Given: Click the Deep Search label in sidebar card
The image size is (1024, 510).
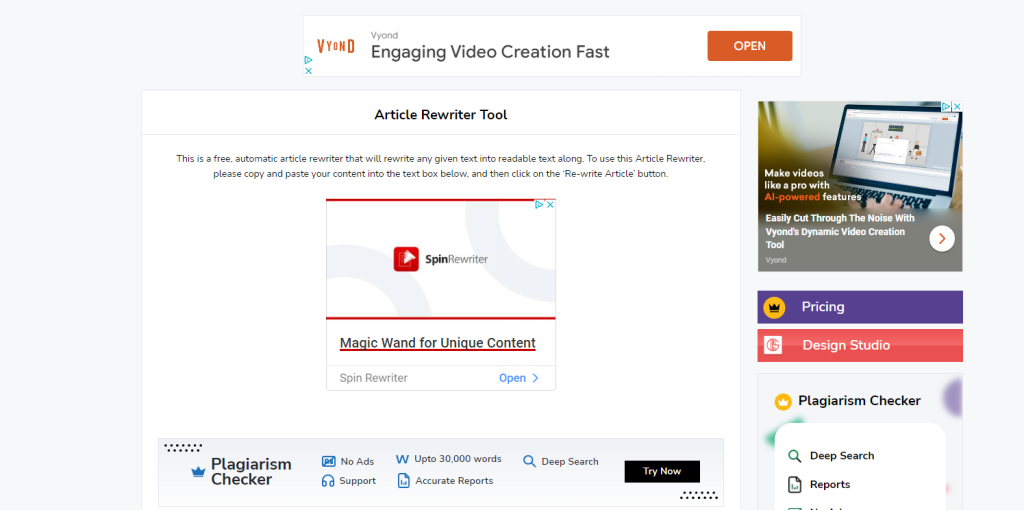Looking at the screenshot, I should coord(842,456).
